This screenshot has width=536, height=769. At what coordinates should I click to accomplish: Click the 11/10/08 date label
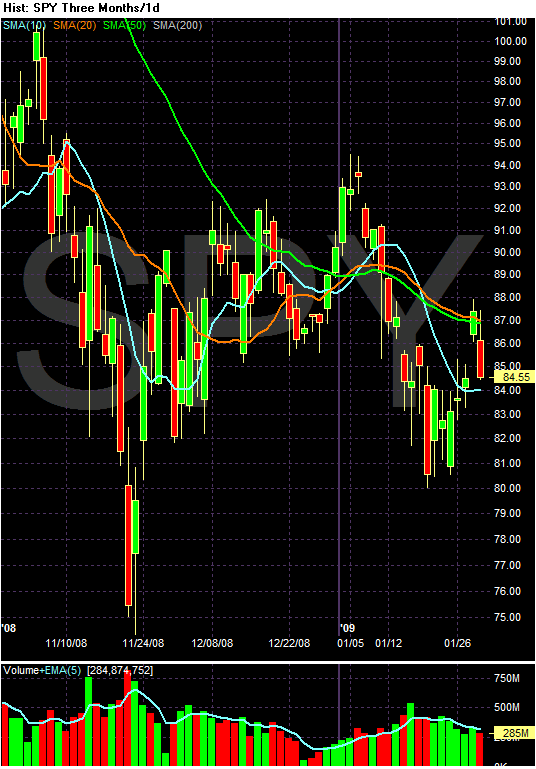tap(66, 642)
